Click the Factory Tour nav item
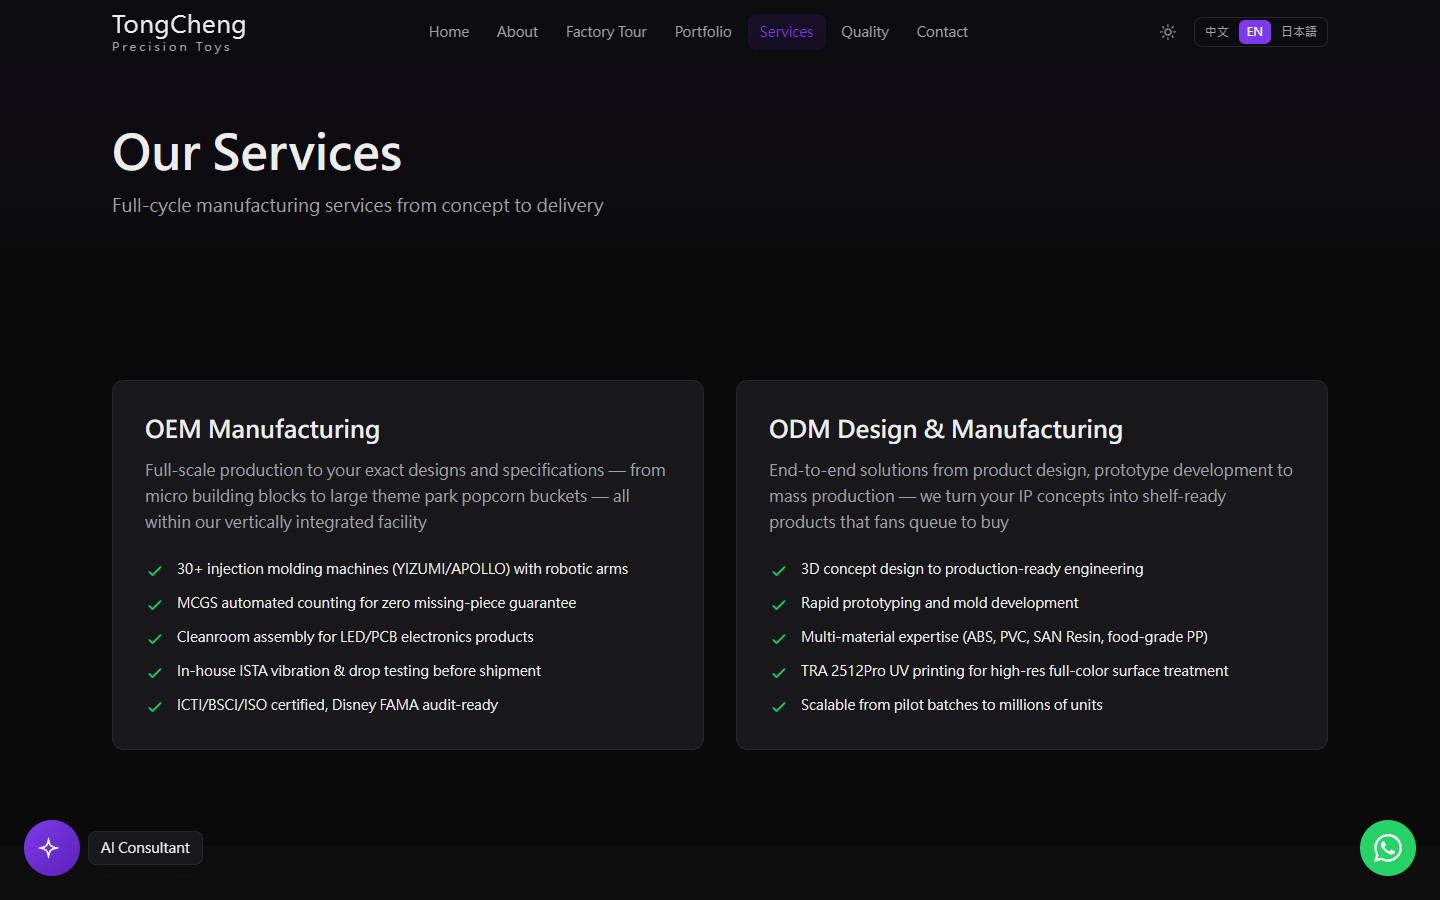Screen dimensions: 1440x900 (606, 31)
